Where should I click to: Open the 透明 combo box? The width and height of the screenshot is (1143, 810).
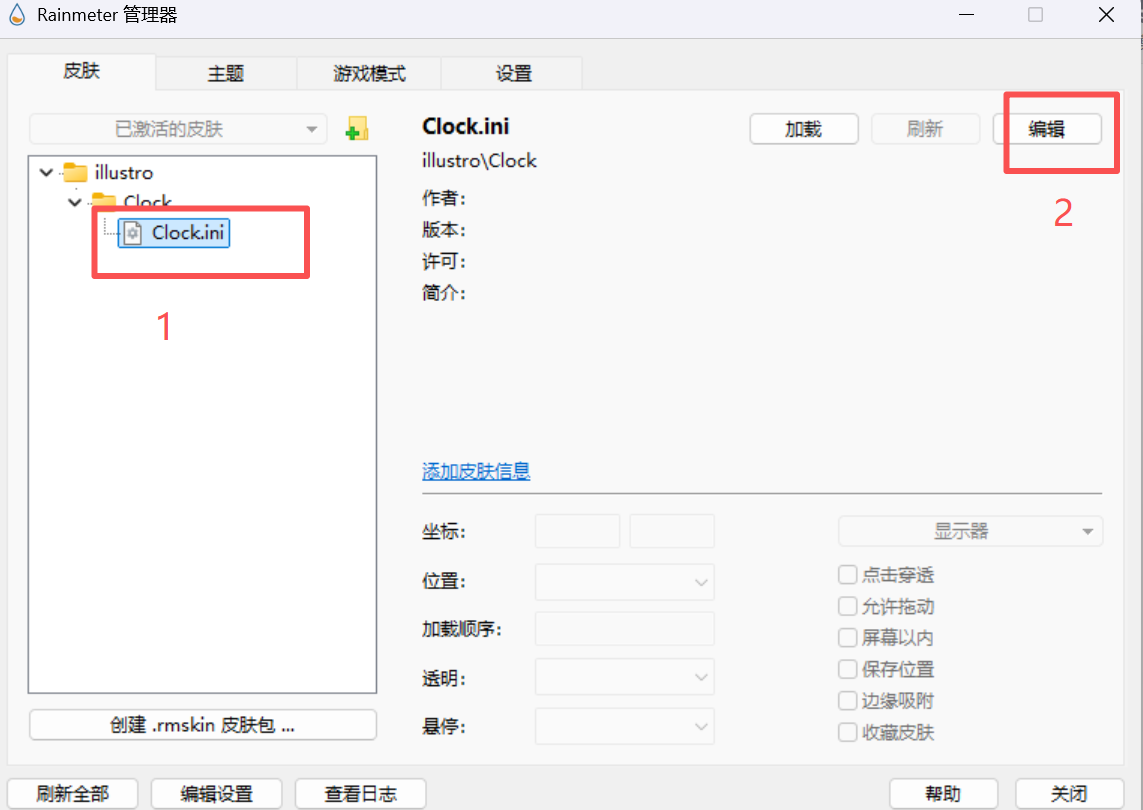click(x=624, y=677)
